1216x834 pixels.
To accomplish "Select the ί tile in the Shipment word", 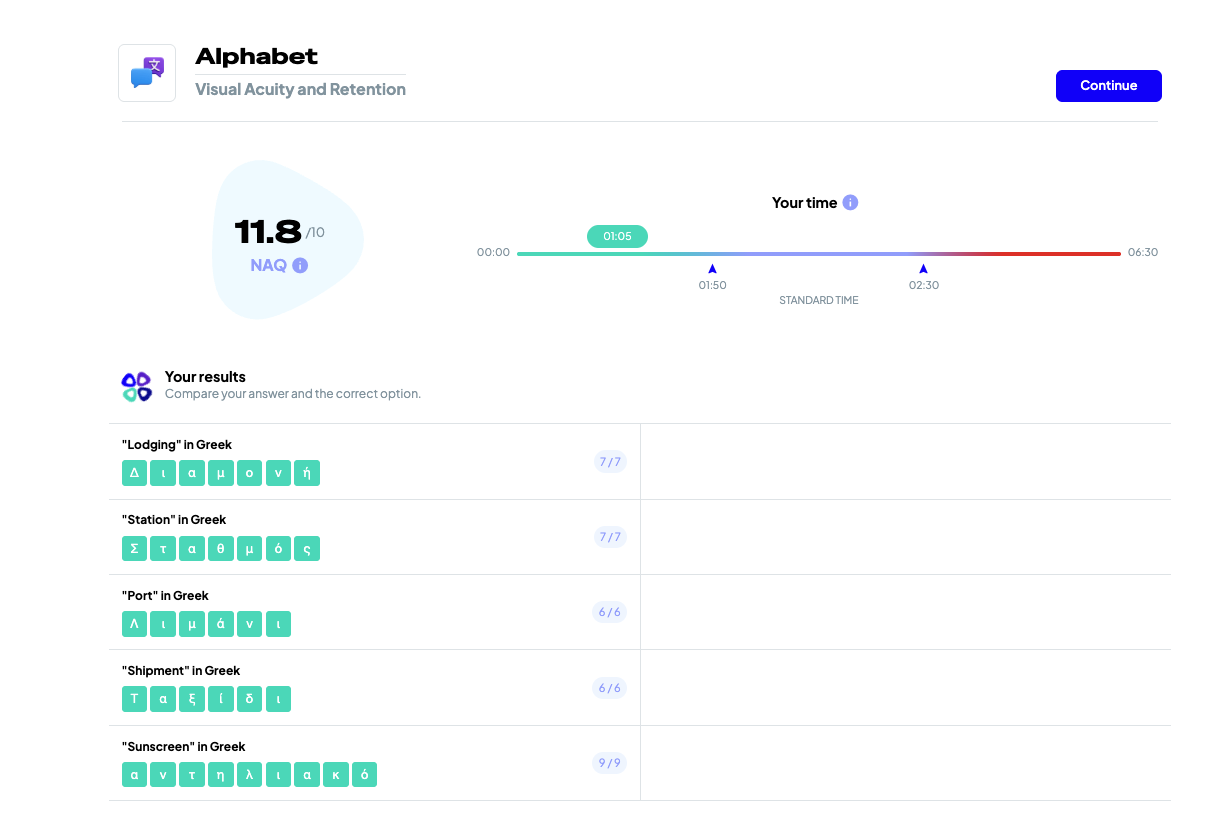I will (x=221, y=699).
